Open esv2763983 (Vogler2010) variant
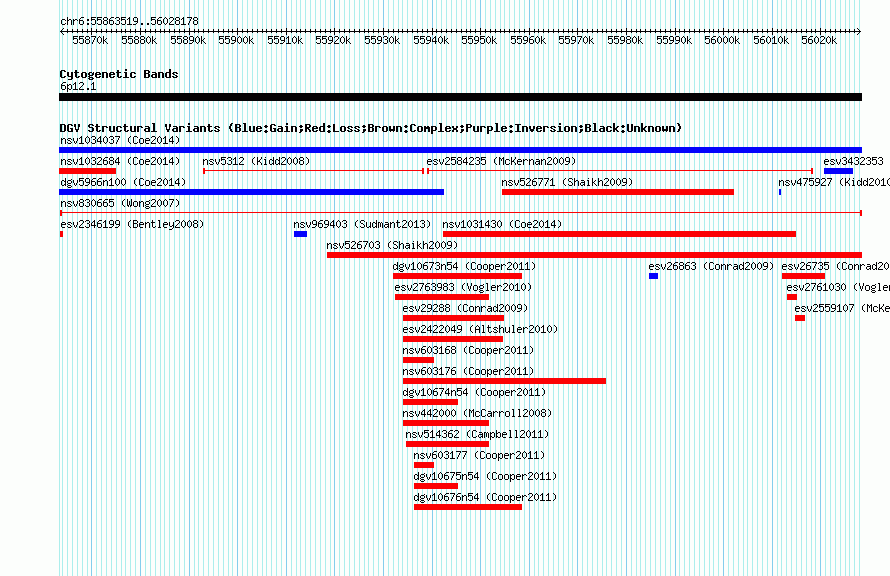Image resolution: width=890 pixels, height=576 pixels. [463, 287]
